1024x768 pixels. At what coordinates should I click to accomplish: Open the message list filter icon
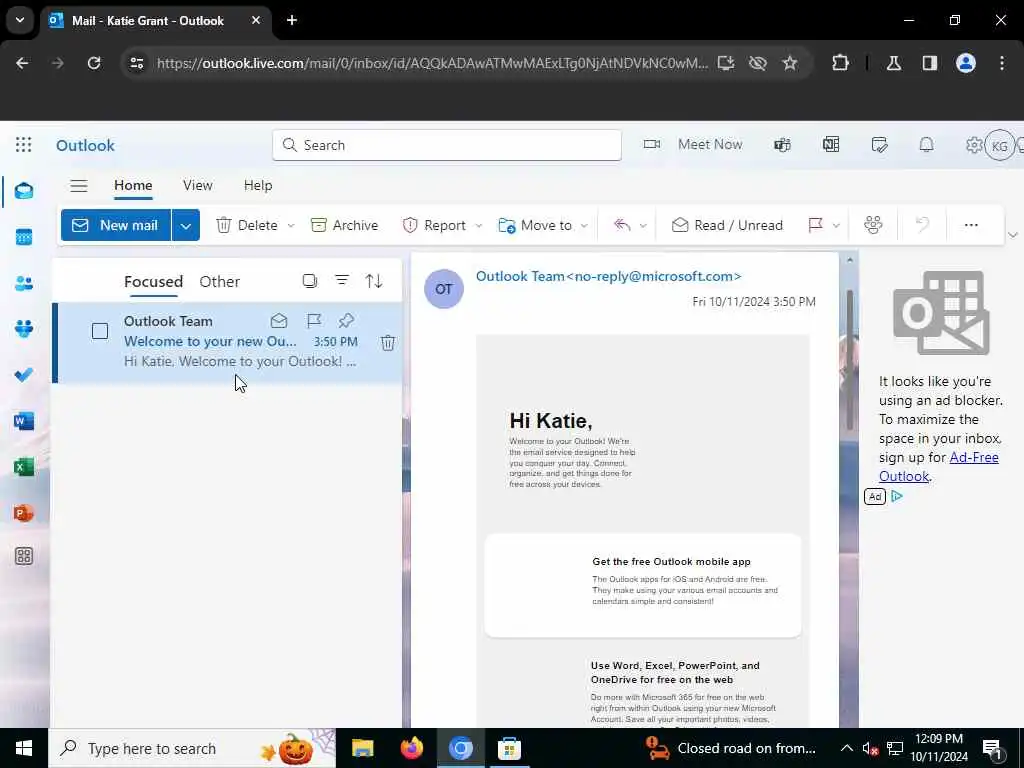click(x=342, y=280)
